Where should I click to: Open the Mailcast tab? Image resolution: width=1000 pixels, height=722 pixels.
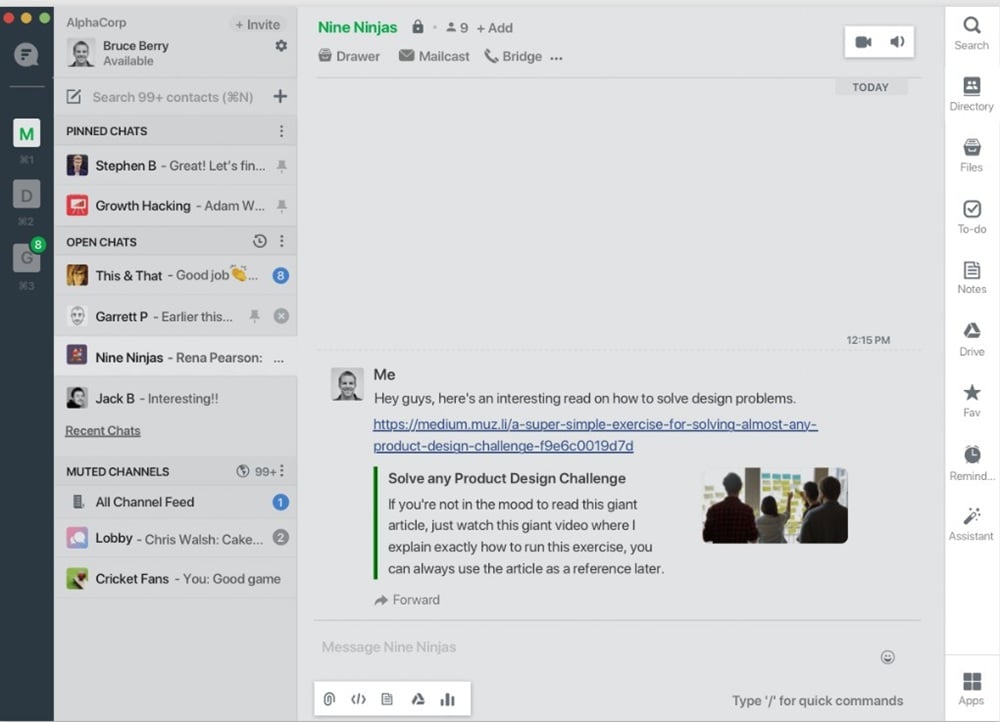coord(434,56)
